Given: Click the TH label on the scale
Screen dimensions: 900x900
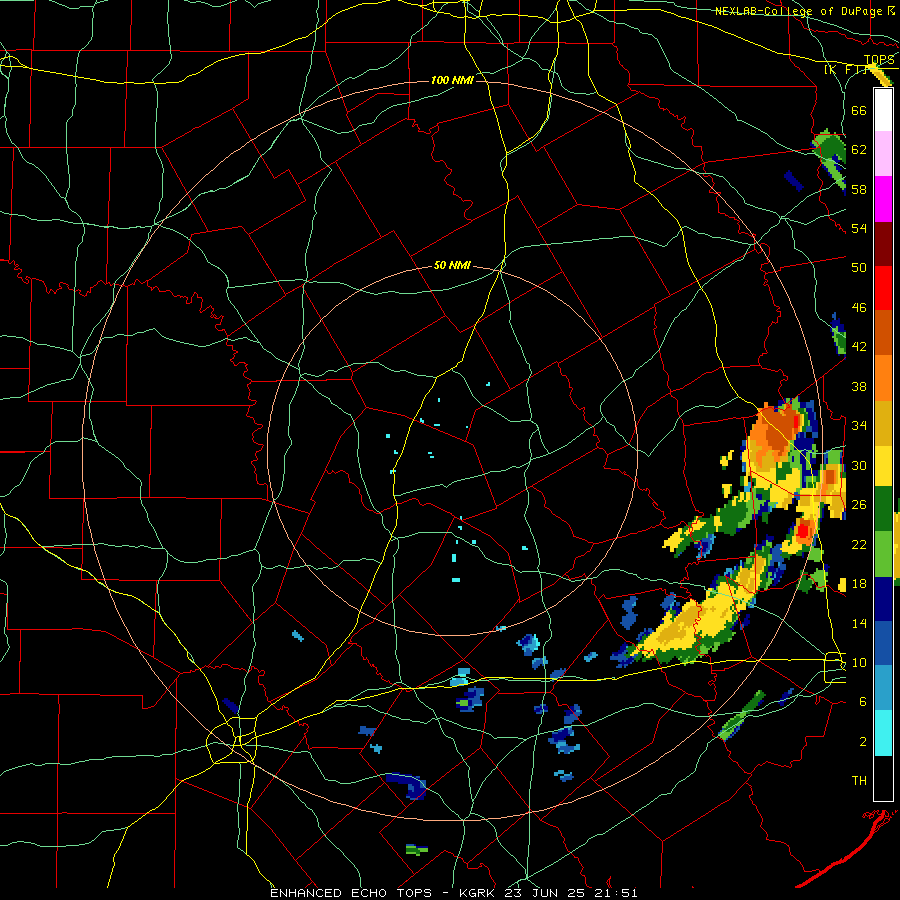Looking at the screenshot, I should click(859, 781).
